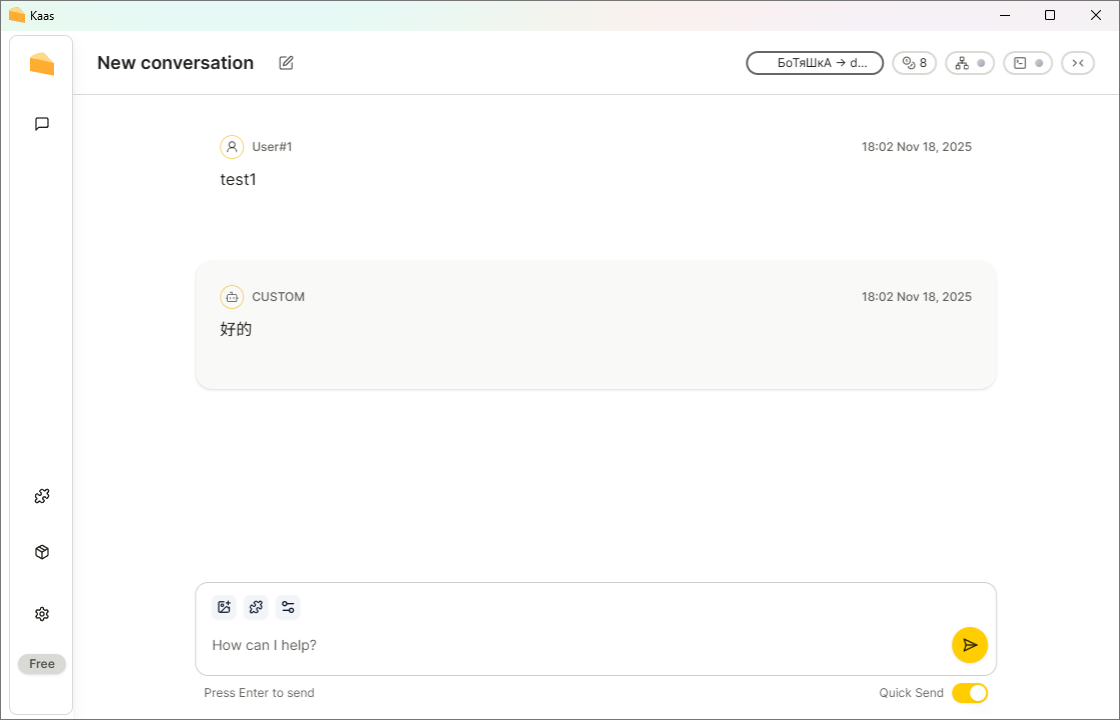Collapse the header with the >< button
Viewport: 1120px width, 720px height.
click(x=1077, y=63)
